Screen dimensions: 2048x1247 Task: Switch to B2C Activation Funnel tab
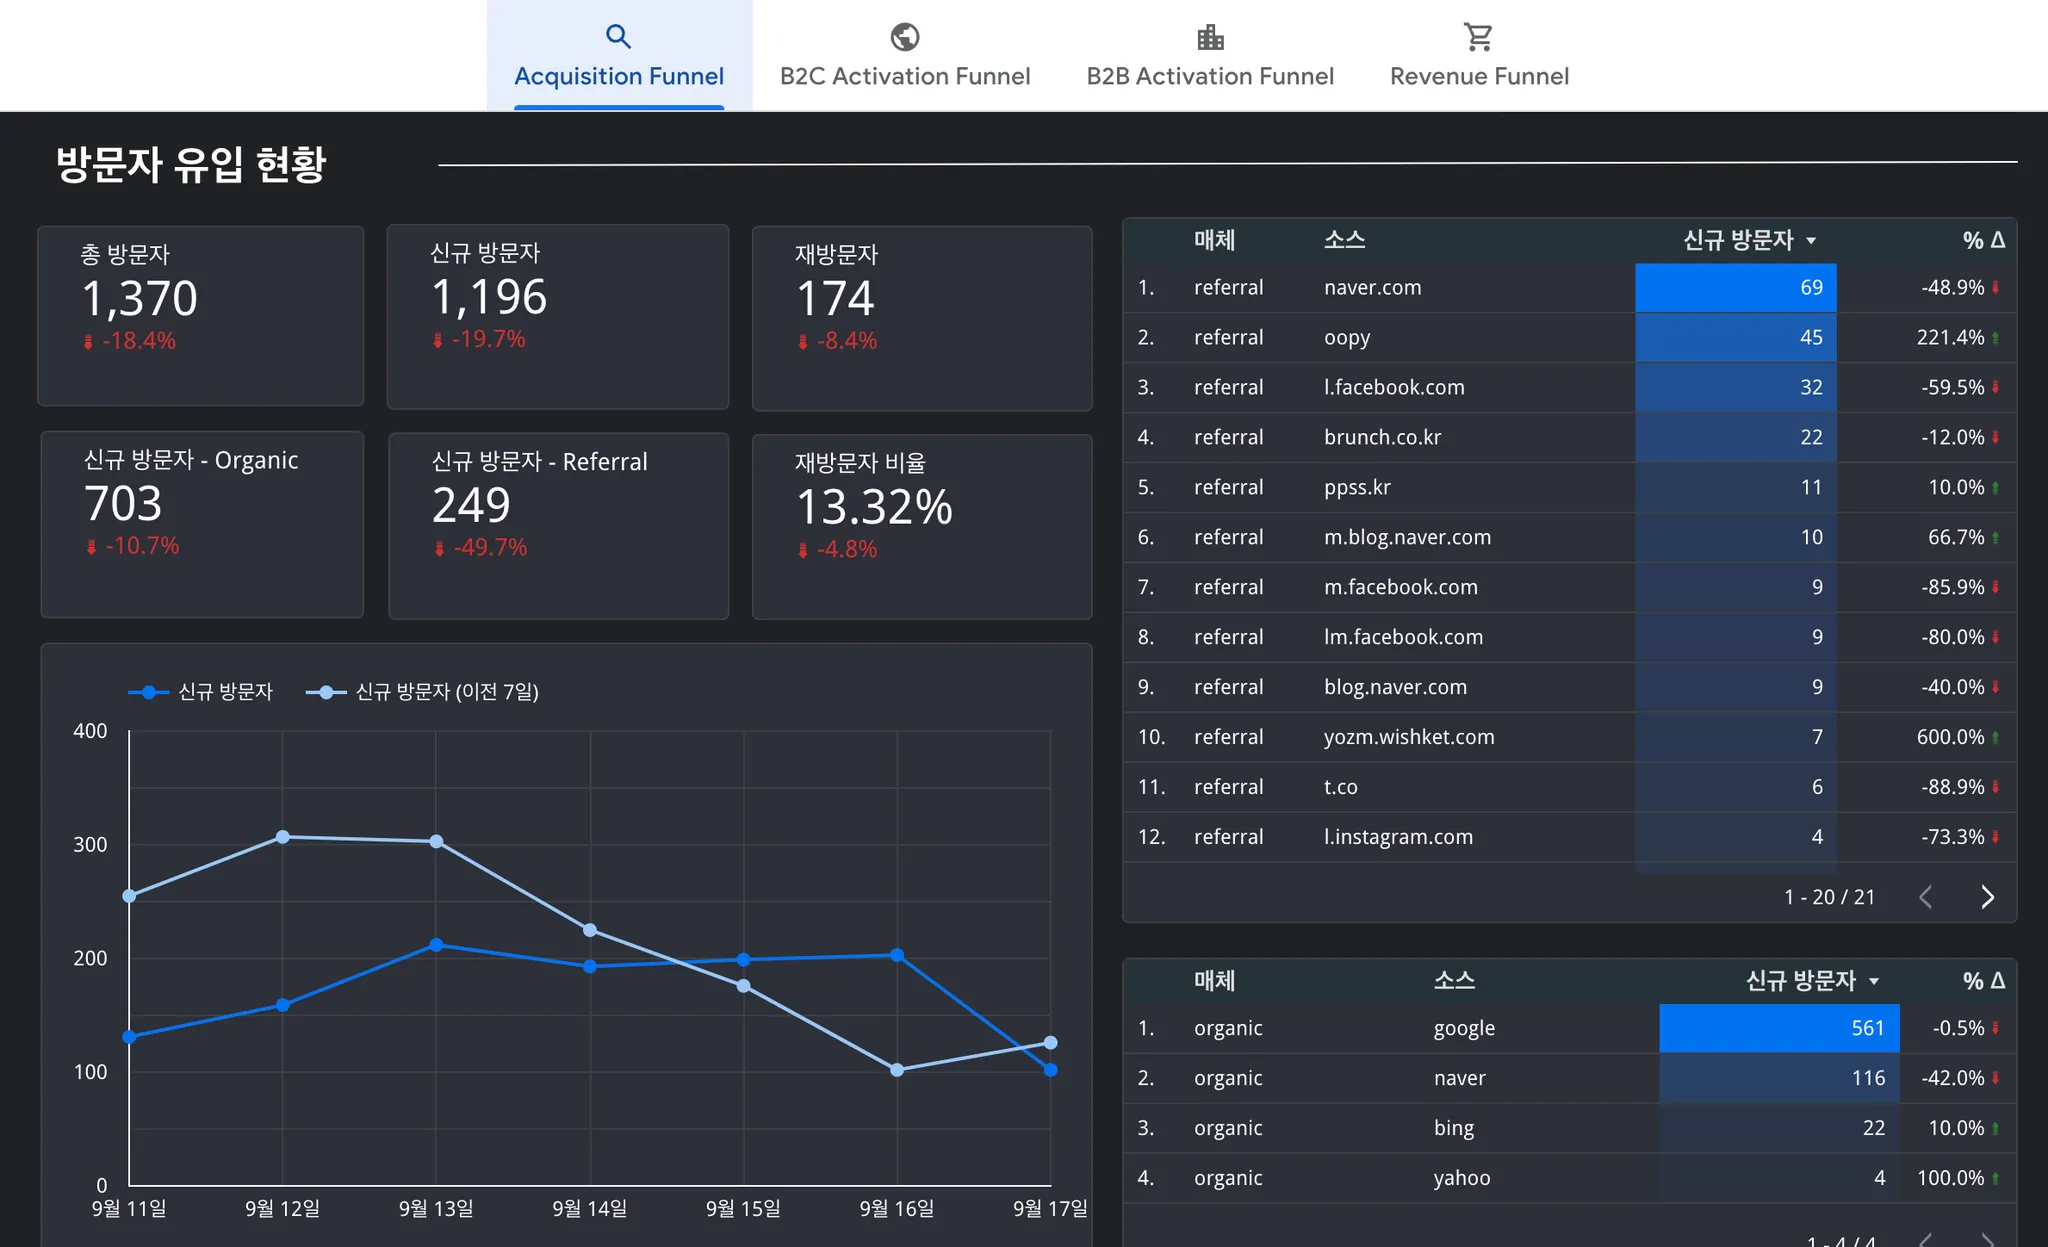point(904,76)
